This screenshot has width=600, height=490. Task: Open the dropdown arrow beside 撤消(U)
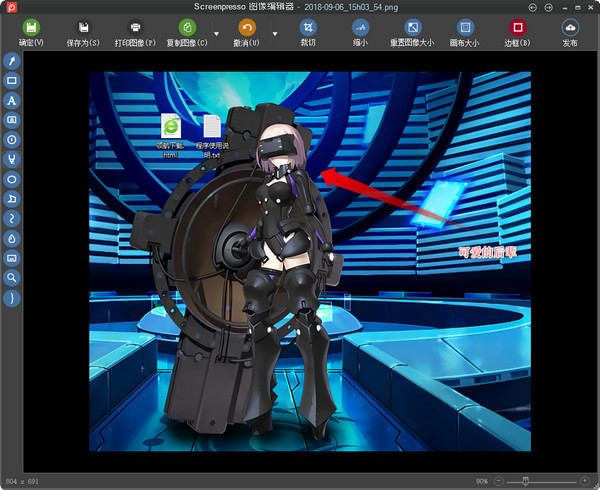(x=275, y=34)
